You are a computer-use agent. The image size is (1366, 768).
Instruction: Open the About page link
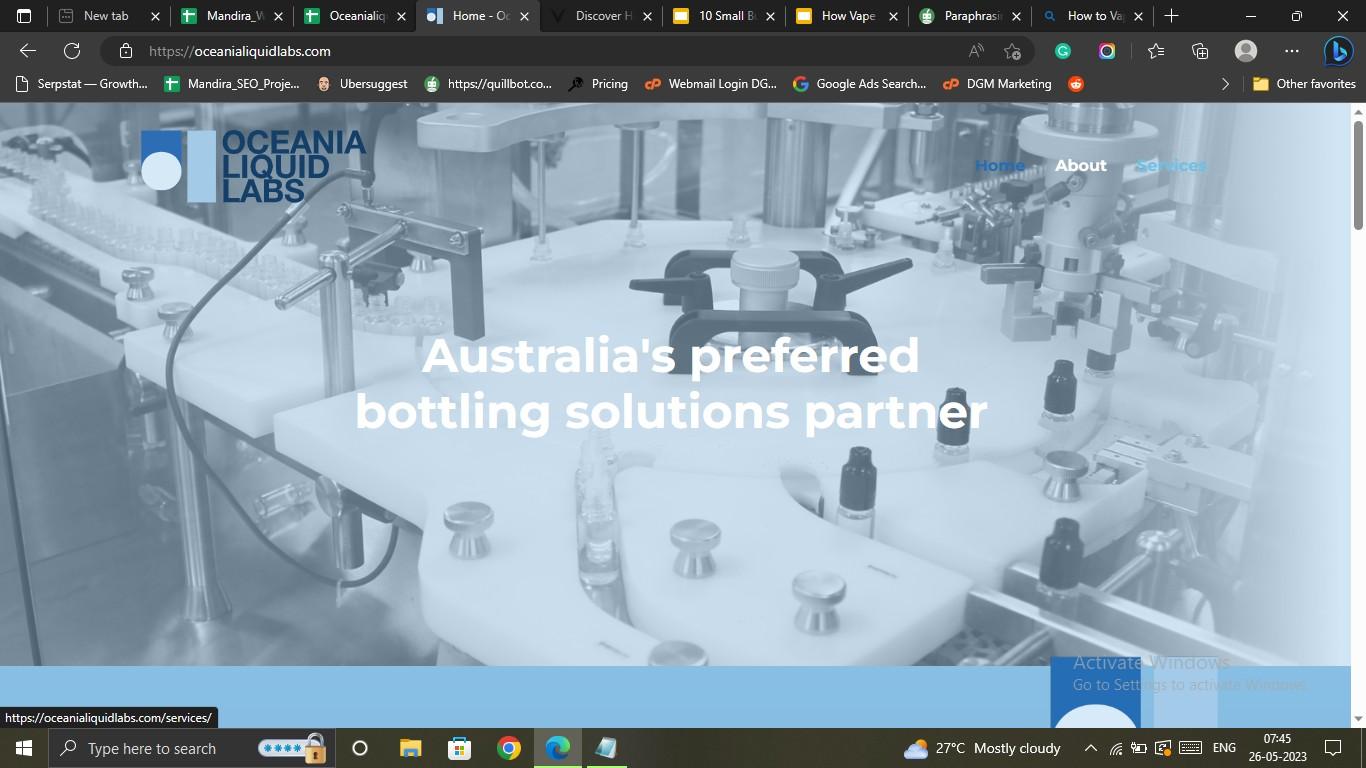1081,165
